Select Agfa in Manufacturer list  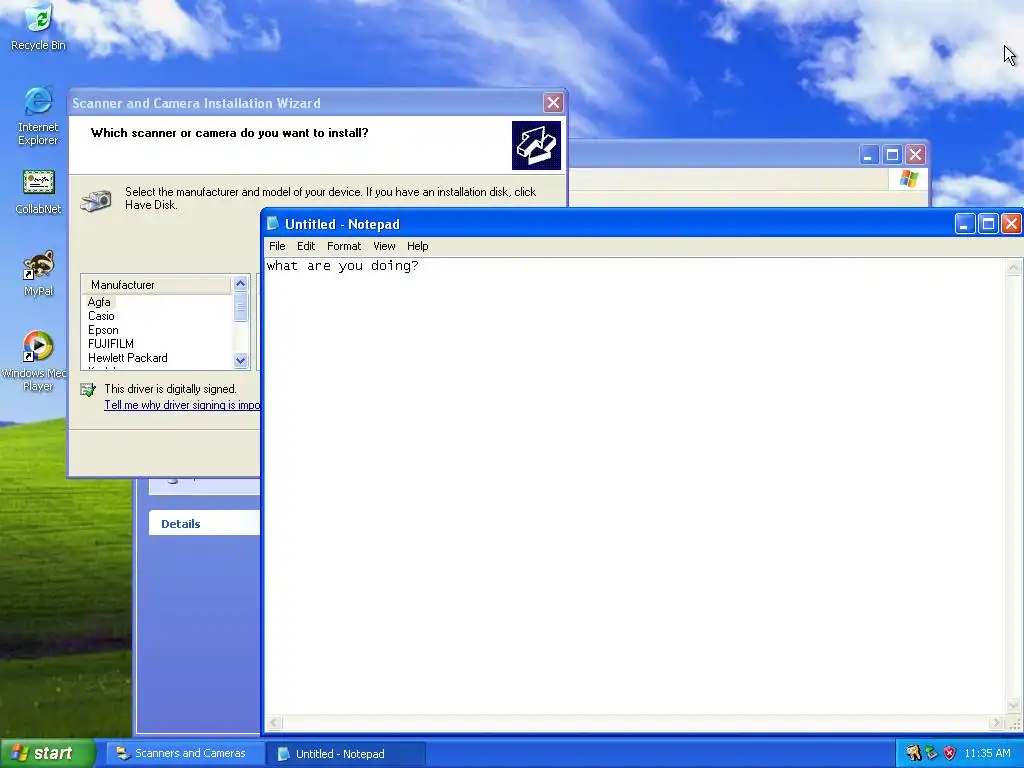click(99, 302)
